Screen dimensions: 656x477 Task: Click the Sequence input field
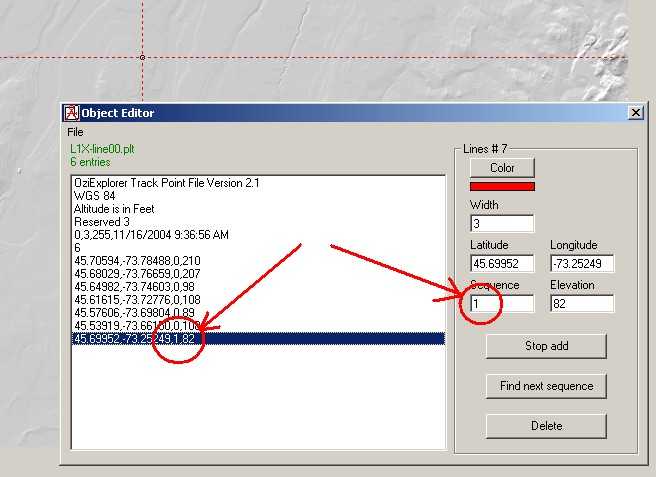tap(502, 303)
